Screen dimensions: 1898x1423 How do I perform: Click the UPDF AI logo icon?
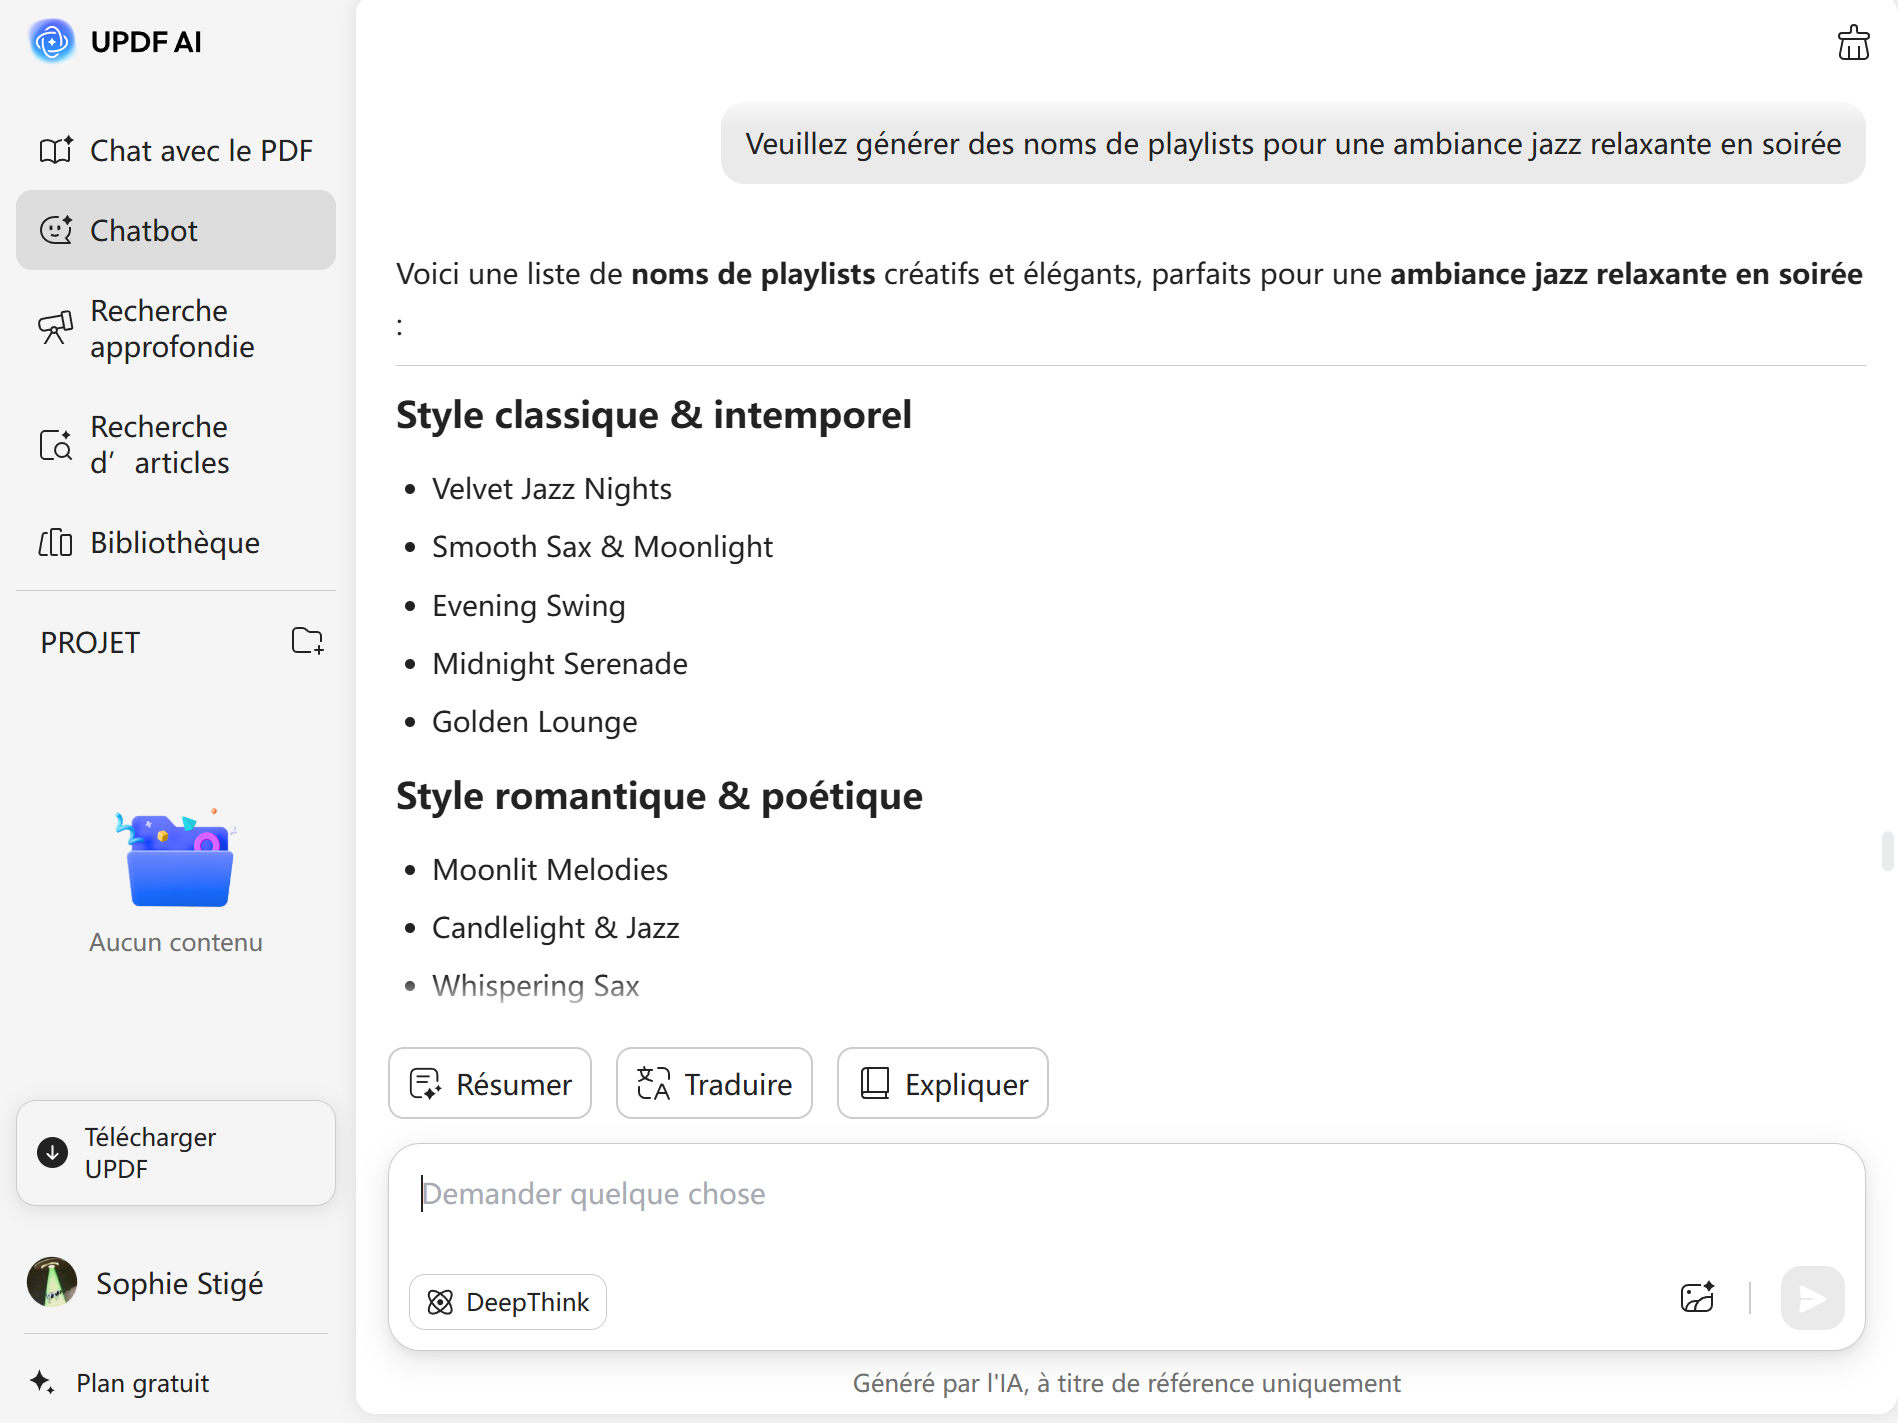52,42
